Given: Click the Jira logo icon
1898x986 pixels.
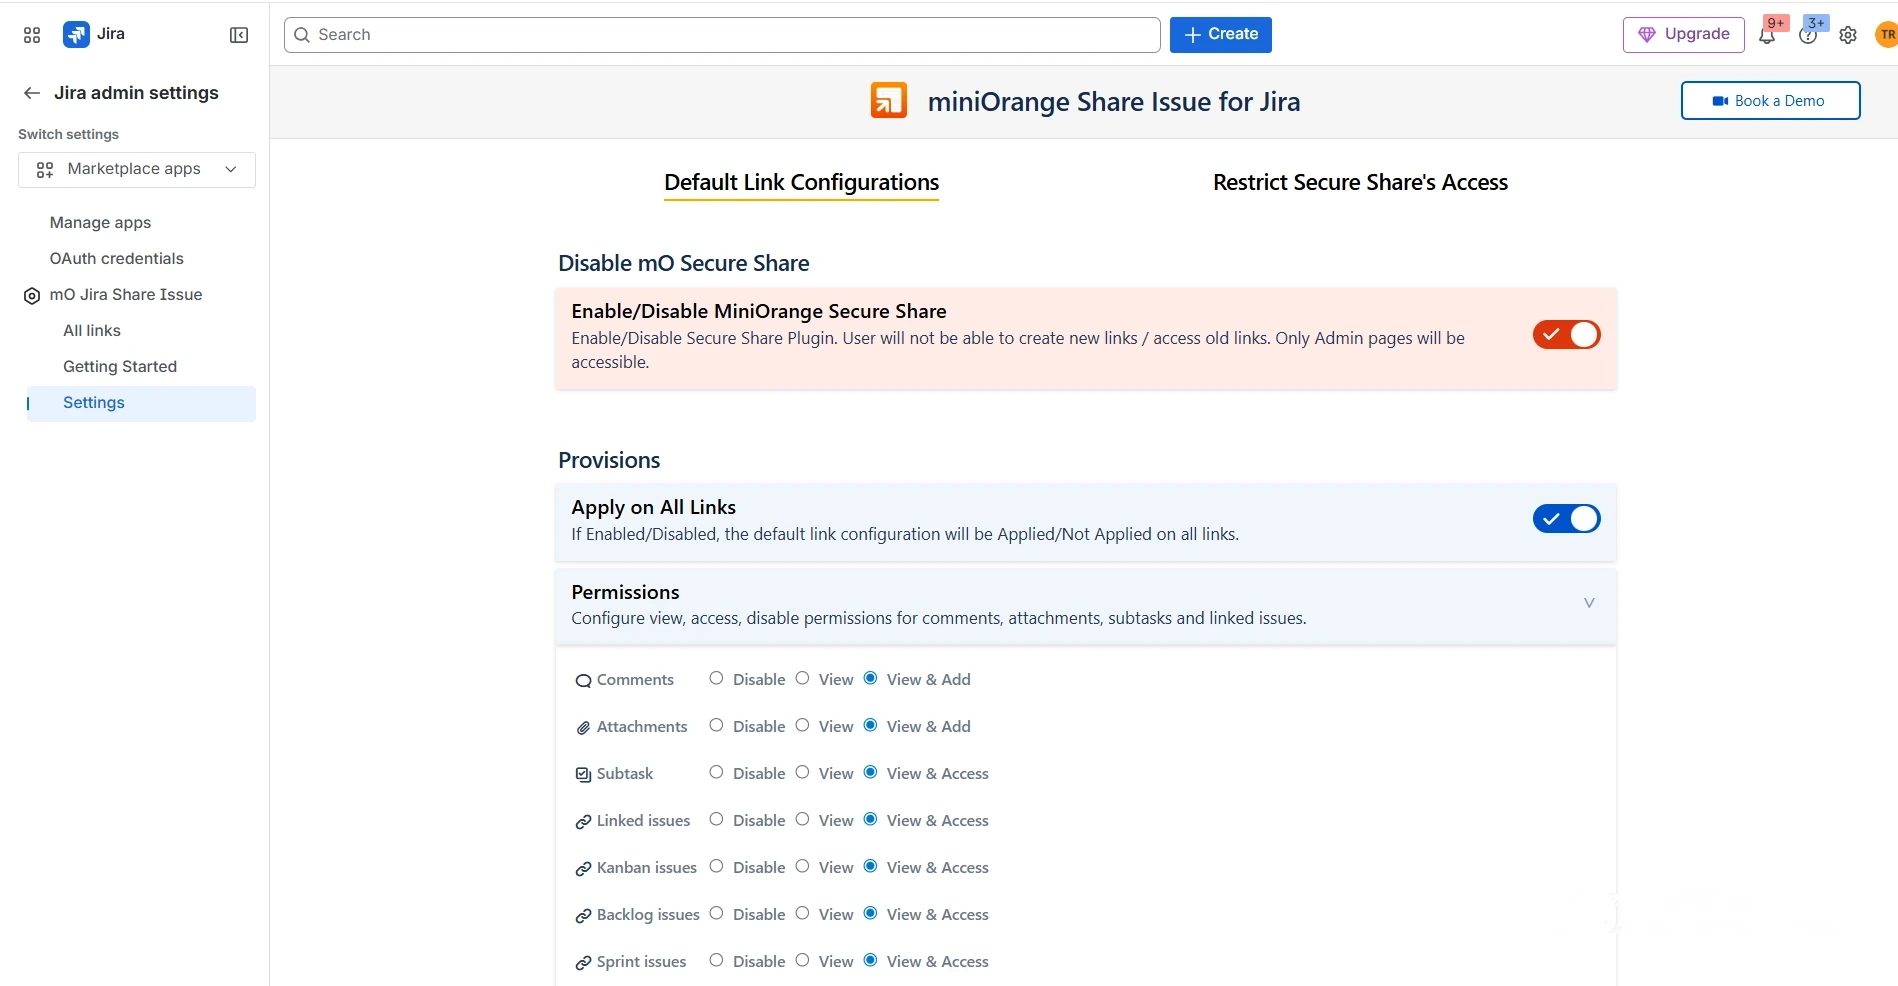Looking at the screenshot, I should click(x=76, y=34).
